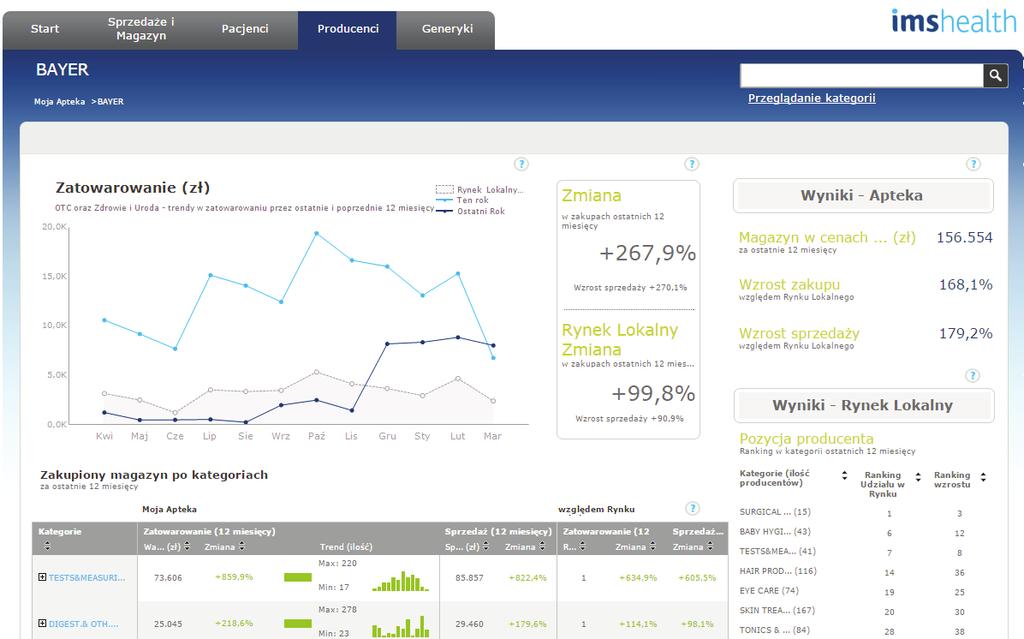This screenshot has width=1024, height=639.
Task: Open the Sprzedaże i Magazyn tab
Action: [x=141, y=29]
